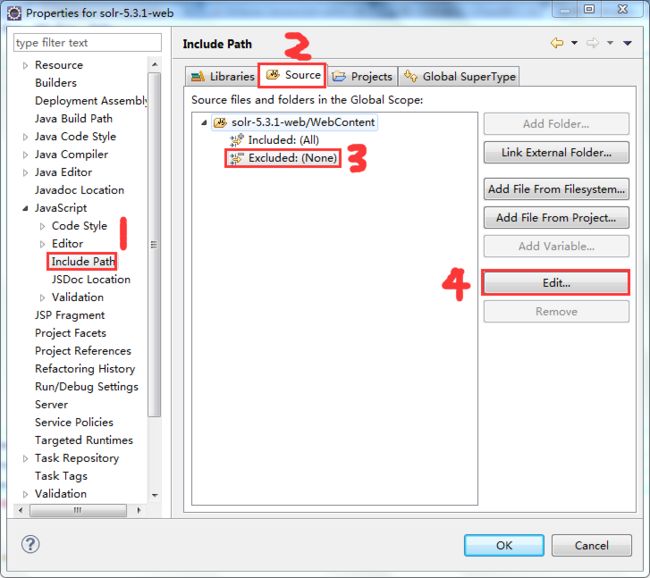Screen dimensions: 650x578
Task: Click the solr-5.3.1-web/WebContent source folder icon
Action: pos(220,122)
